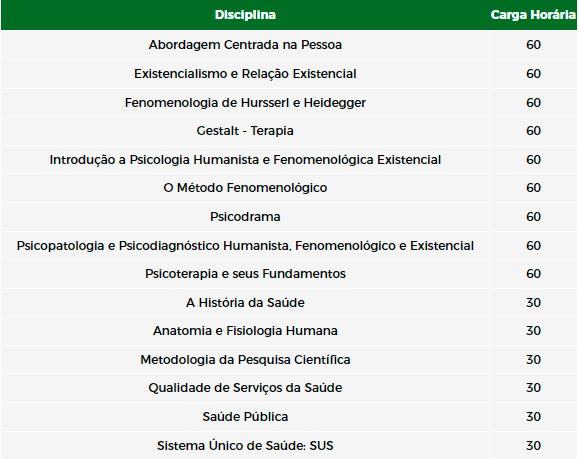579x459 pixels.
Task: Click the Carga Horária column header
Action: [533, 15]
